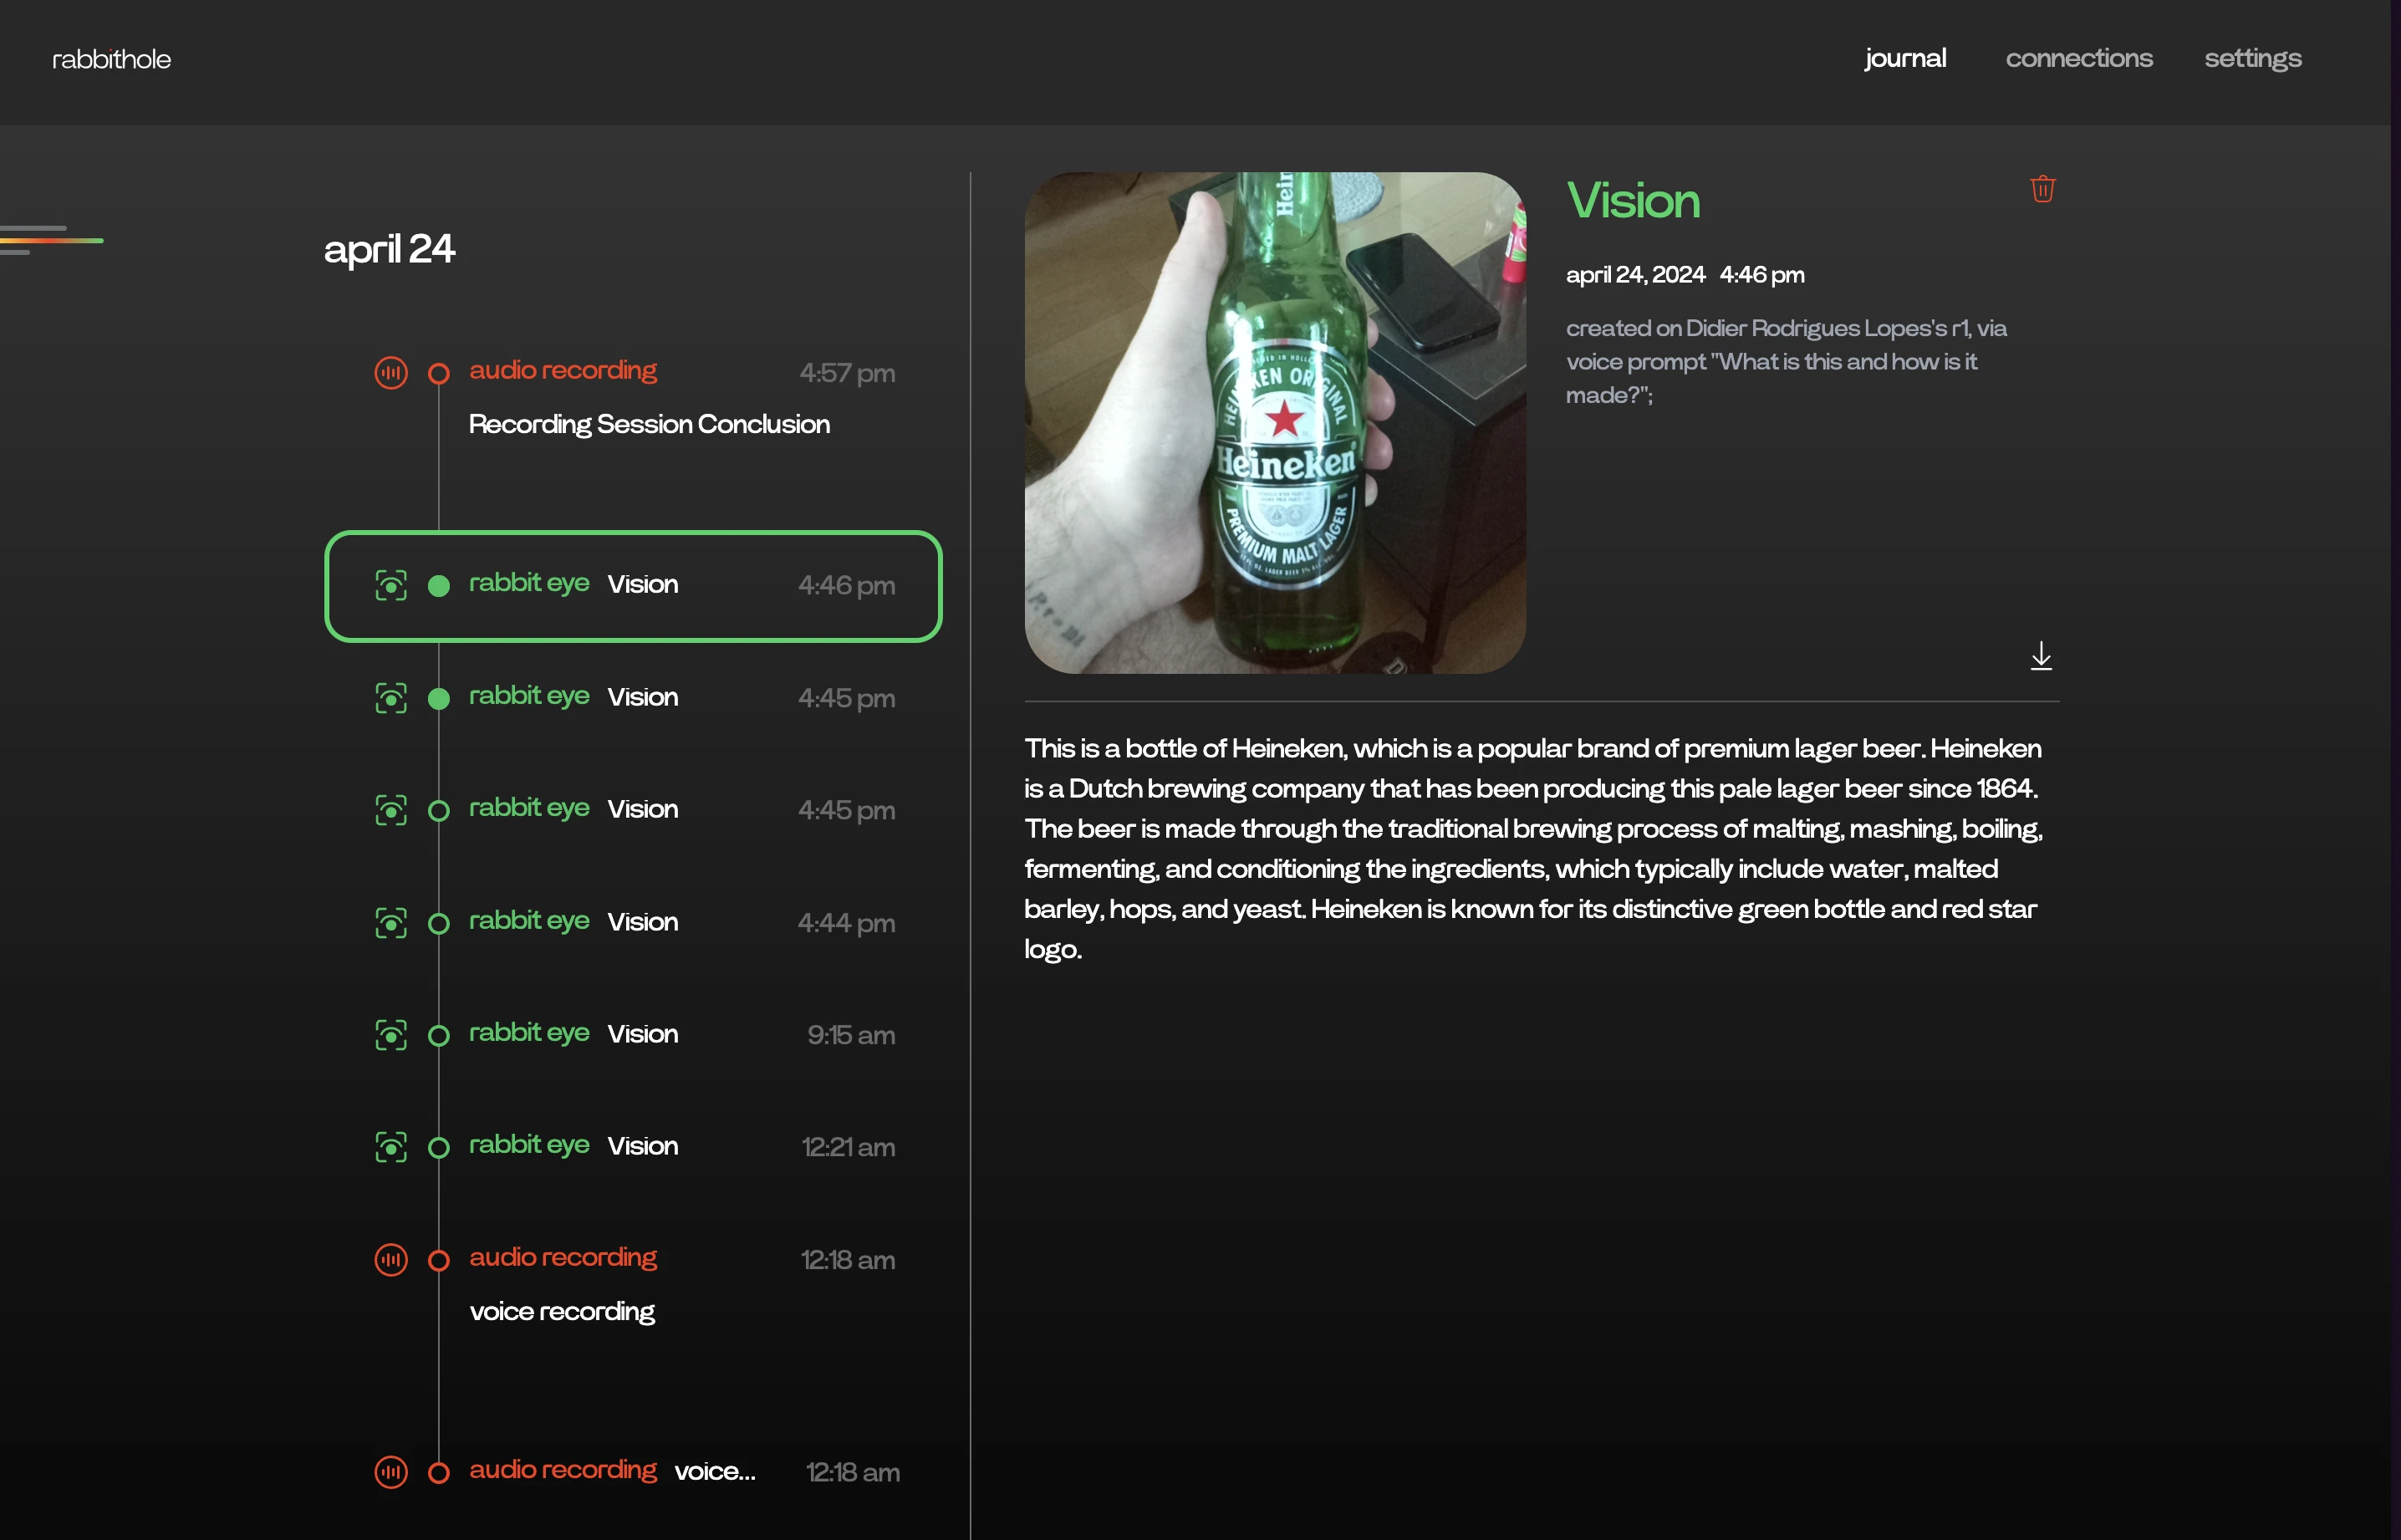
Task: Click rabbit eye icon of 4:46 pm entry
Action: point(391,585)
